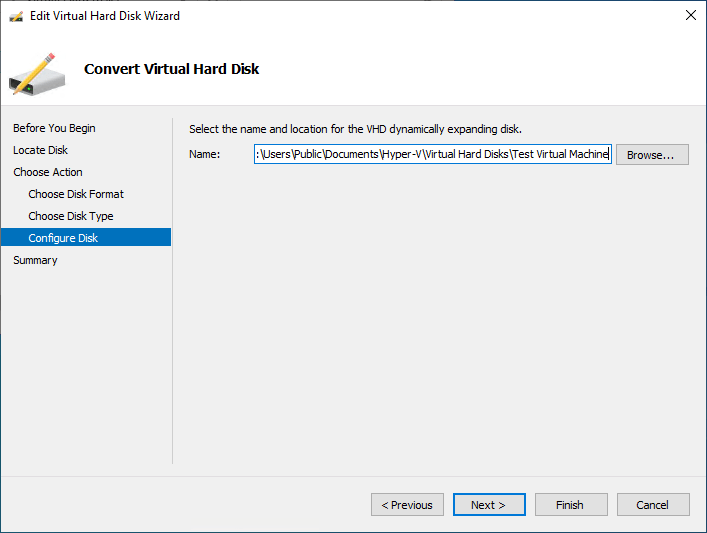Go to the Choose Disk Type step
Image resolution: width=707 pixels, height=533 pixels.
point(71,216)
